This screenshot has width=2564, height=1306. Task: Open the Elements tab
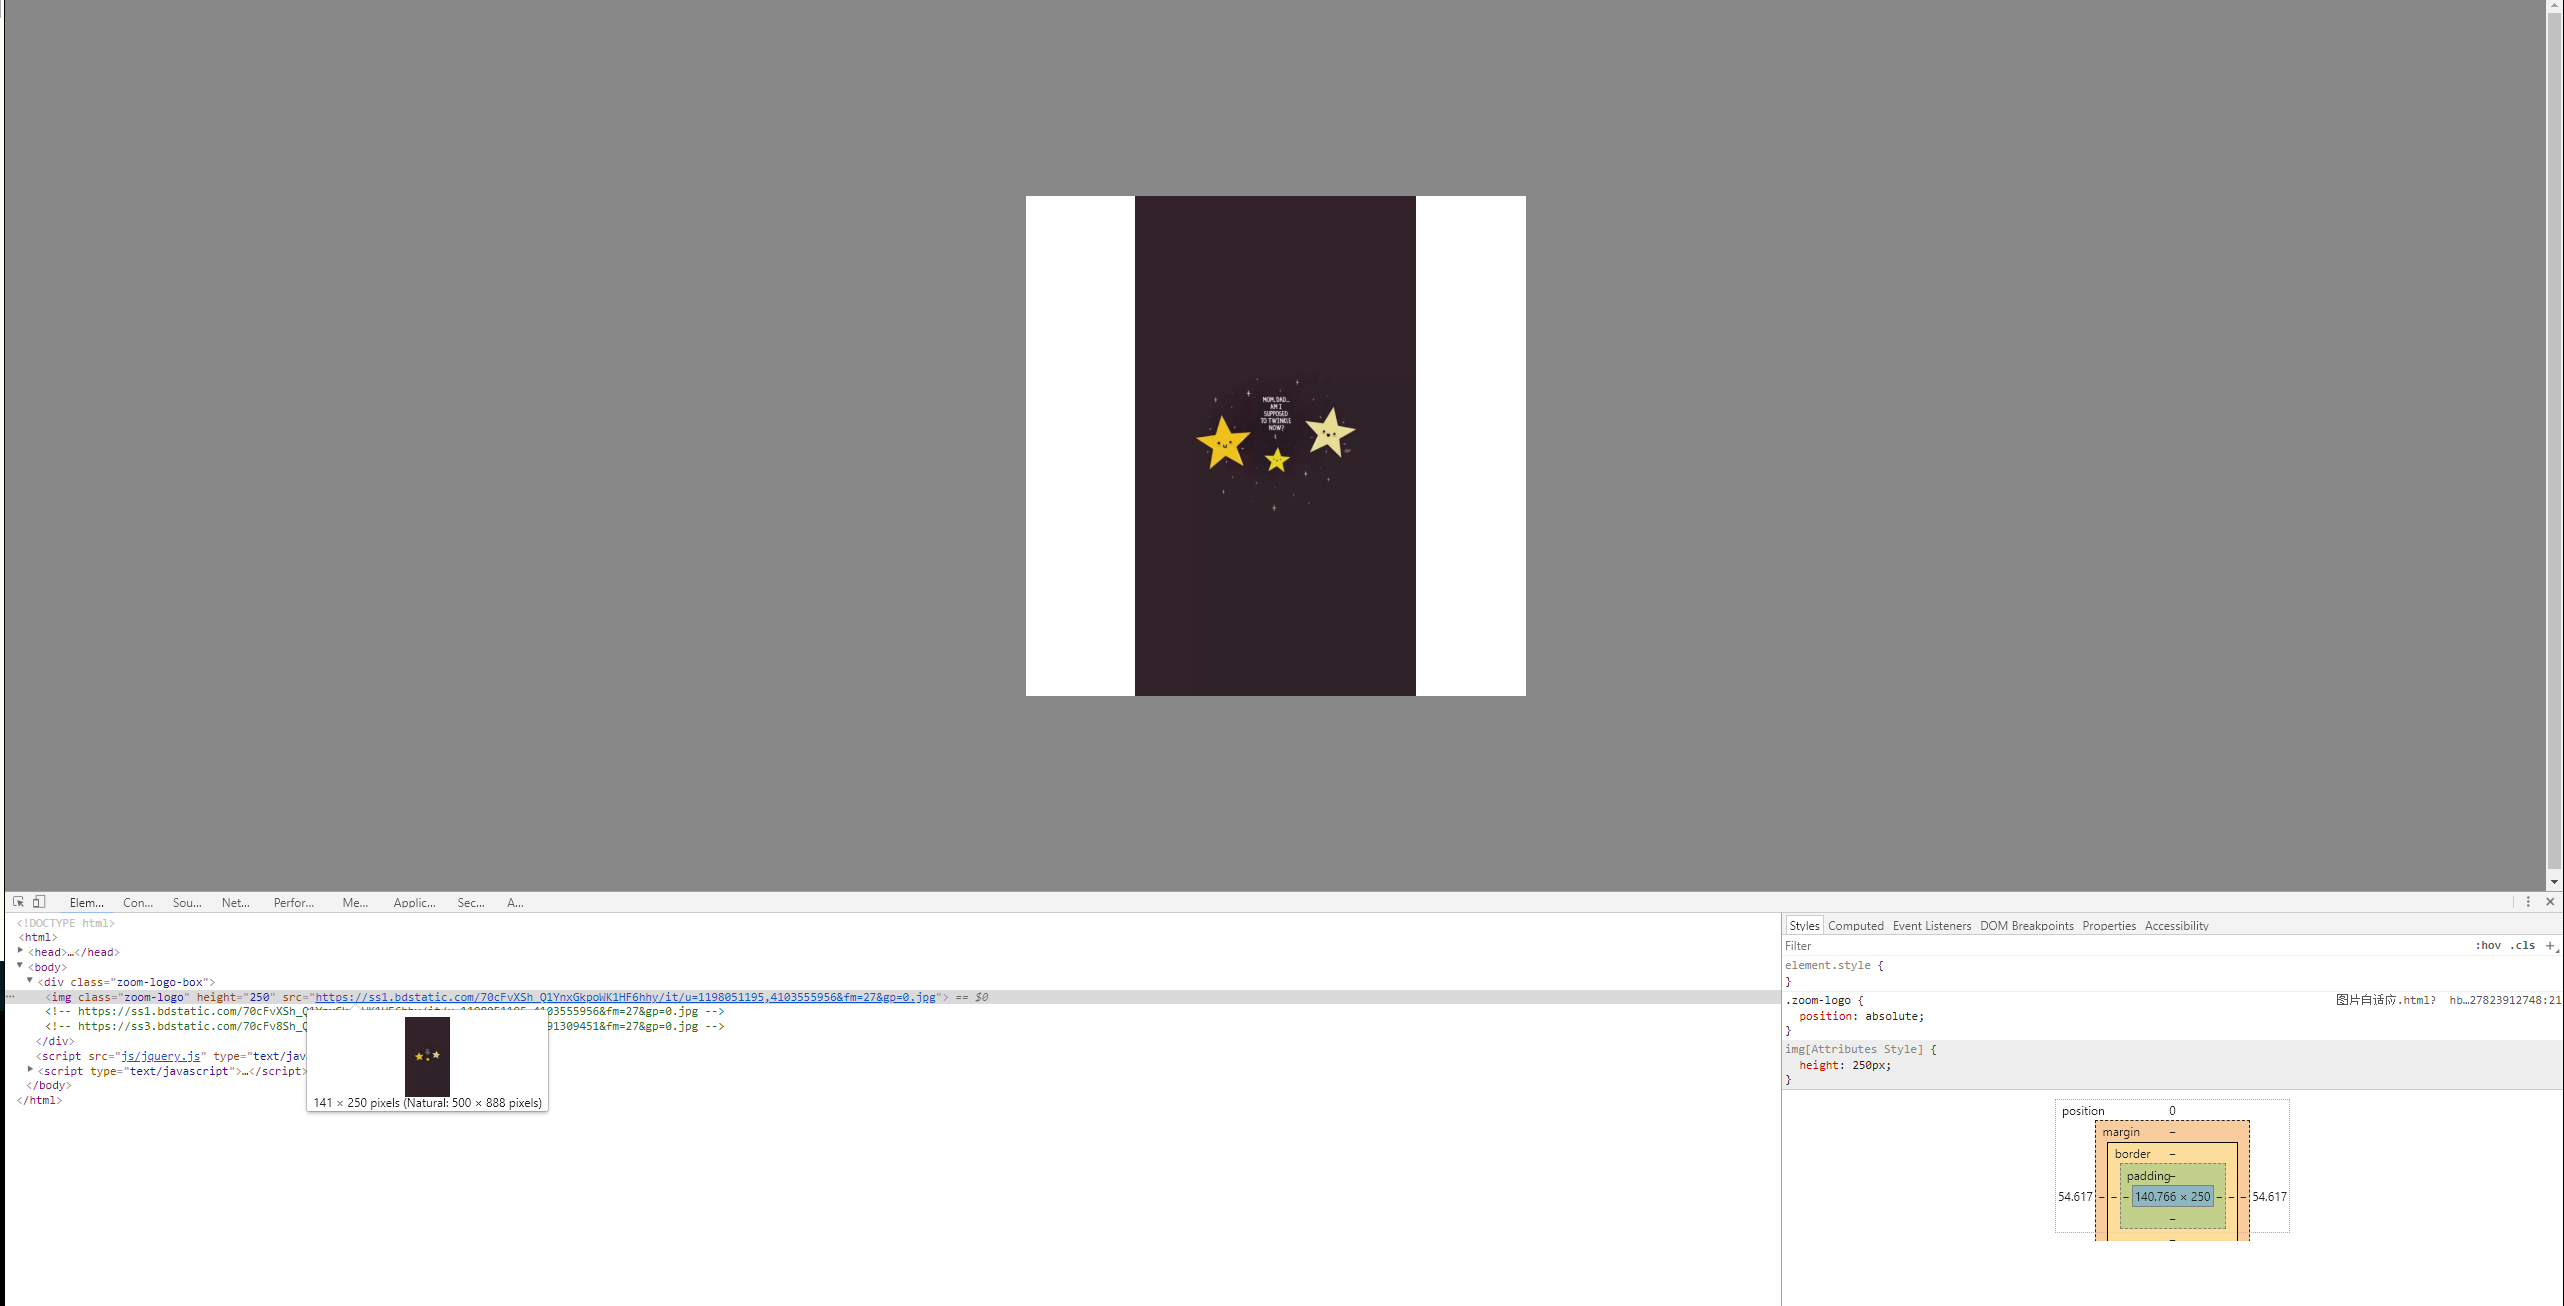86,903
